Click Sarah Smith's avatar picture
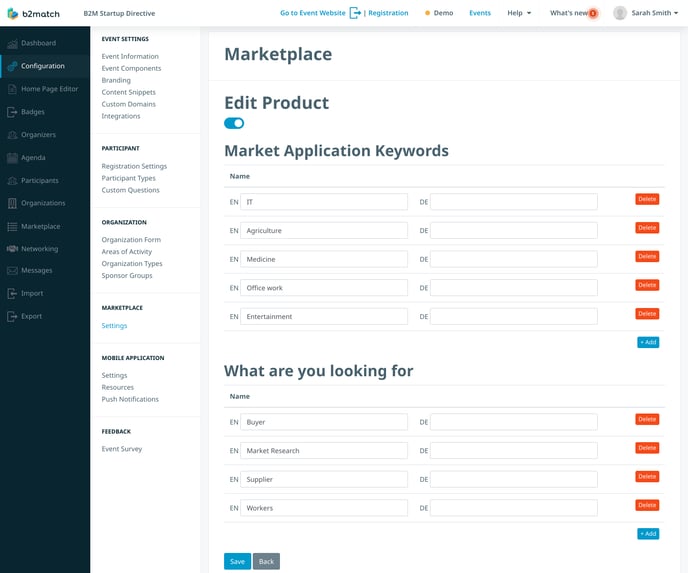The height and width of the screenshot is (573, 688). 620,13
